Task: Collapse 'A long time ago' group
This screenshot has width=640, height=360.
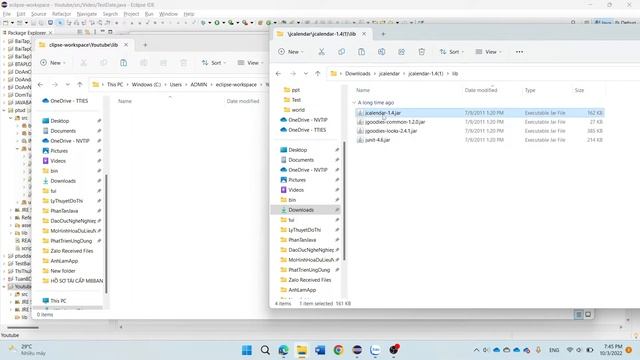Action: (x=354, y=103)
